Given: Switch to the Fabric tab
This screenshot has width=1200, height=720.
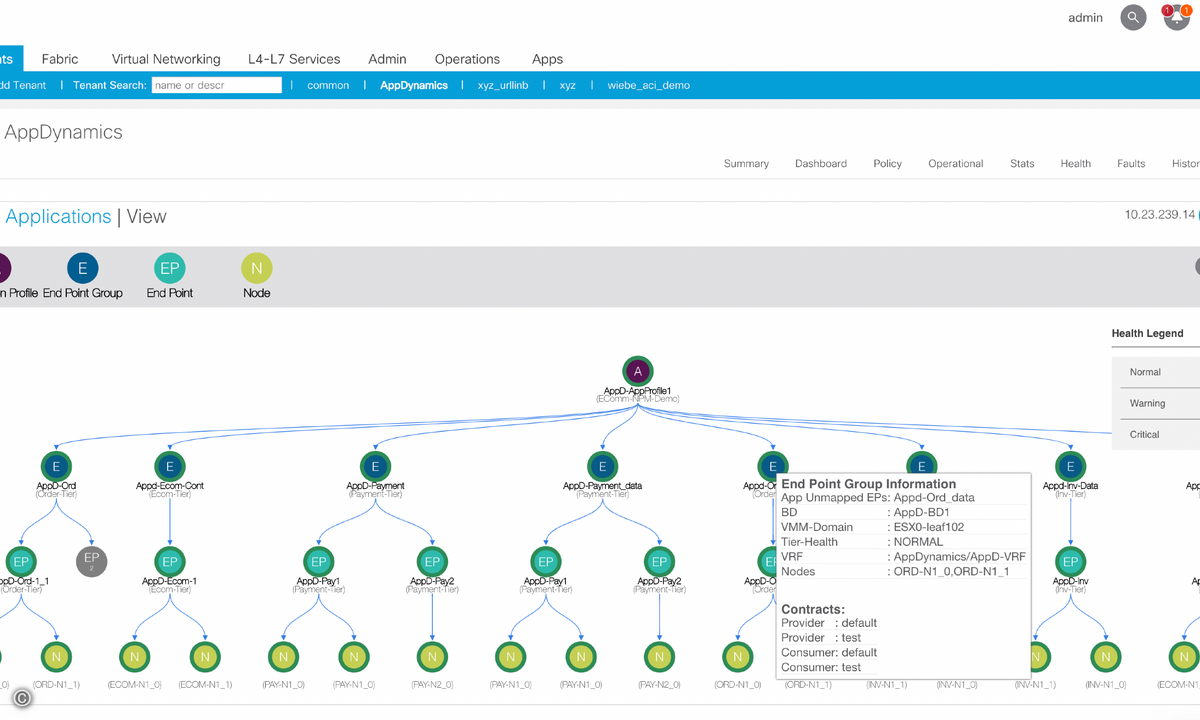Looking at the screenshot, I should [60, 59].
